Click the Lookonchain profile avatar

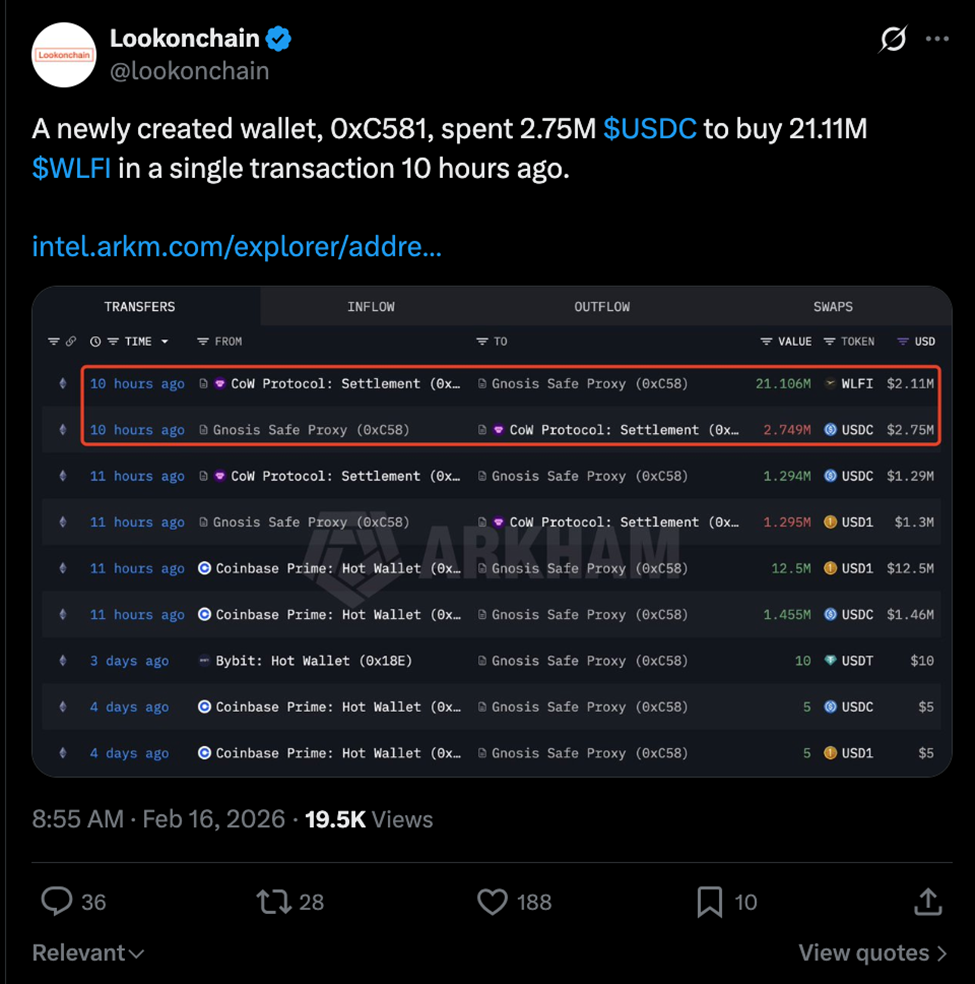tap(64, 54)
